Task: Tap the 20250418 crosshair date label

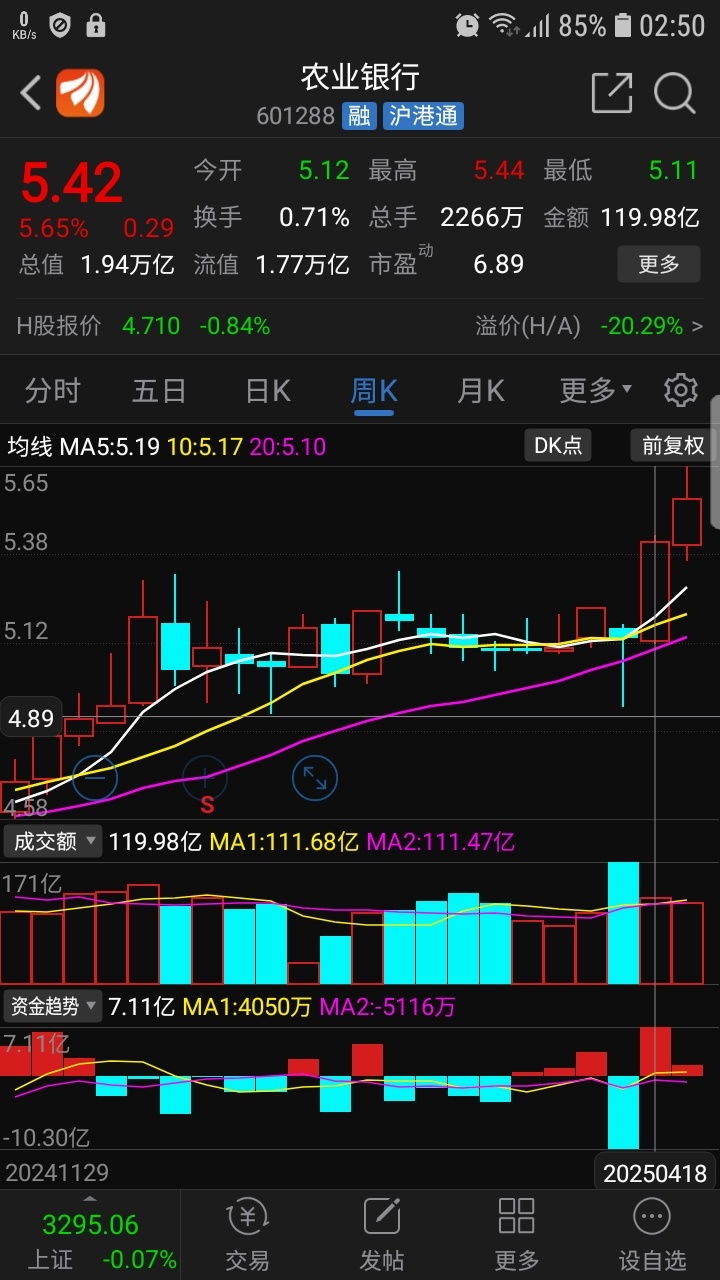Action: pyautogui.click(x=655, y=1173)
